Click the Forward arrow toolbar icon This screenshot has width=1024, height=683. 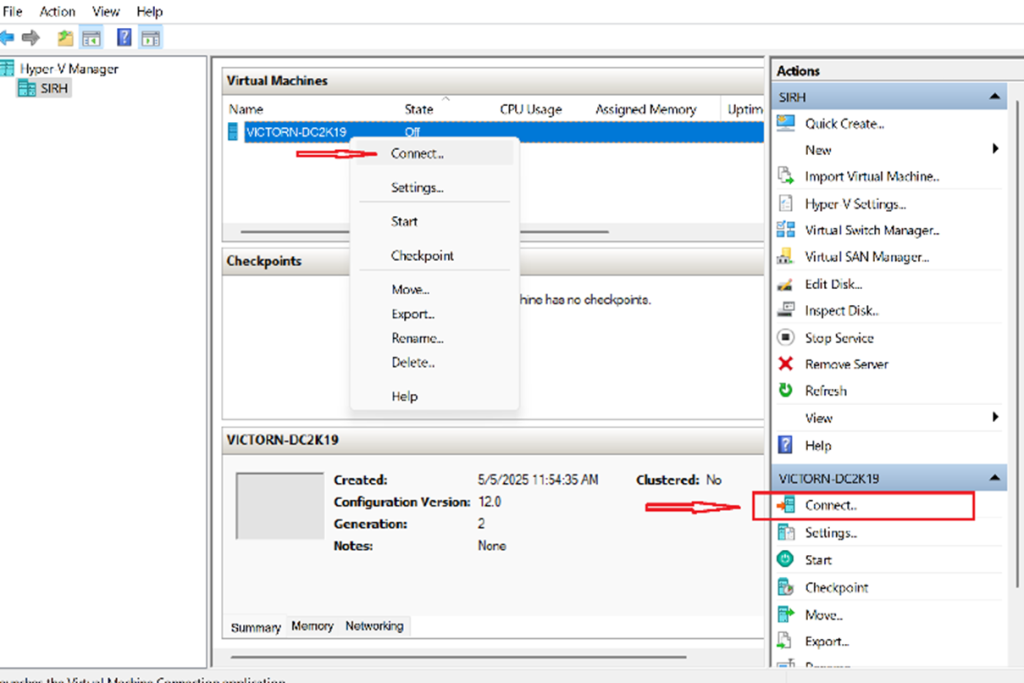30,38
